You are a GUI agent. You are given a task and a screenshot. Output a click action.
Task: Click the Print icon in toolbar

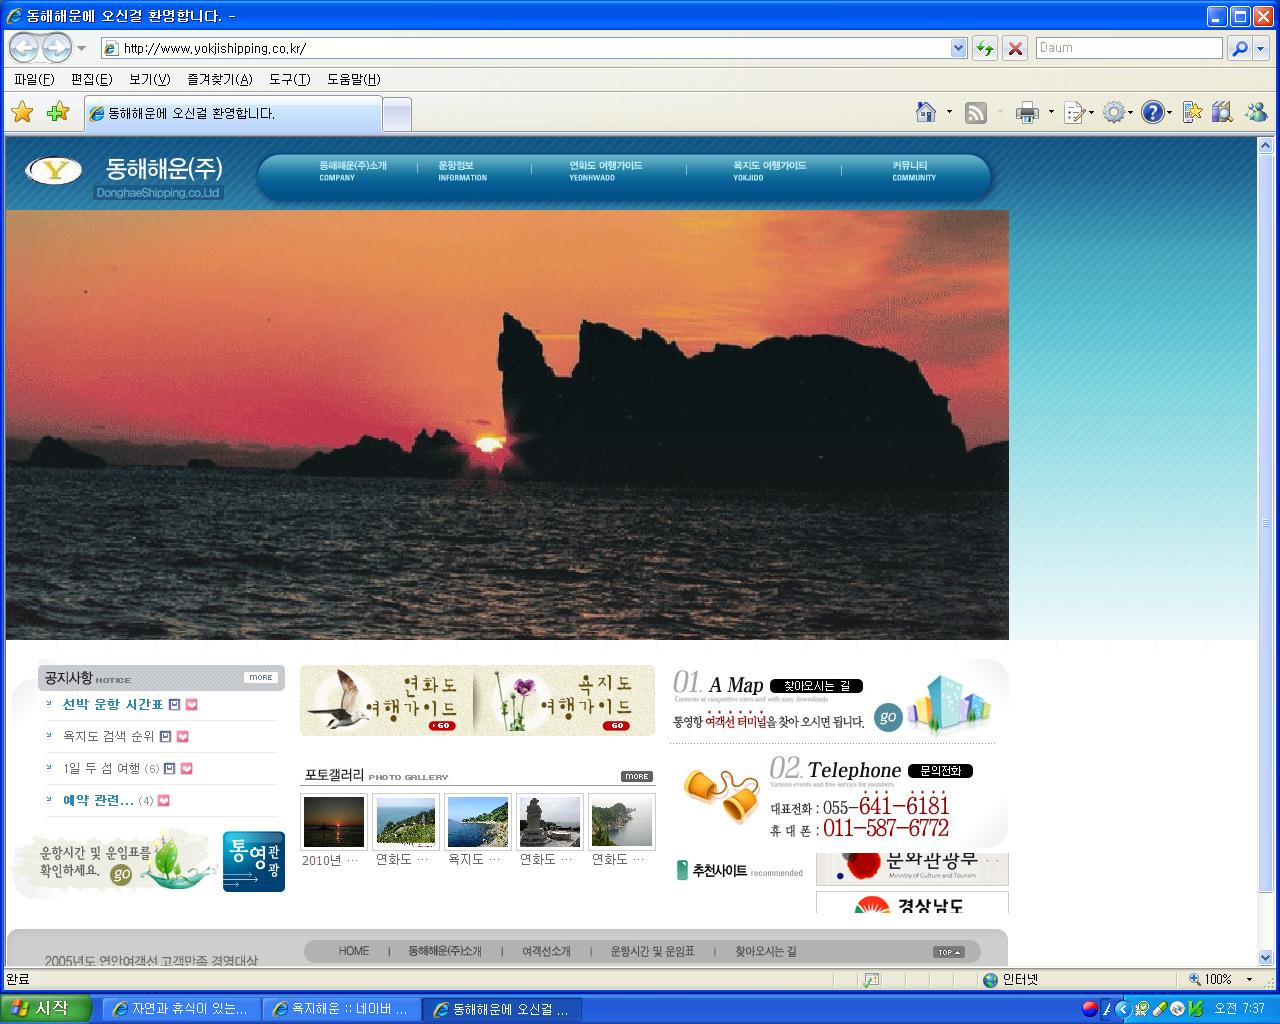(x=1026, y=113)
